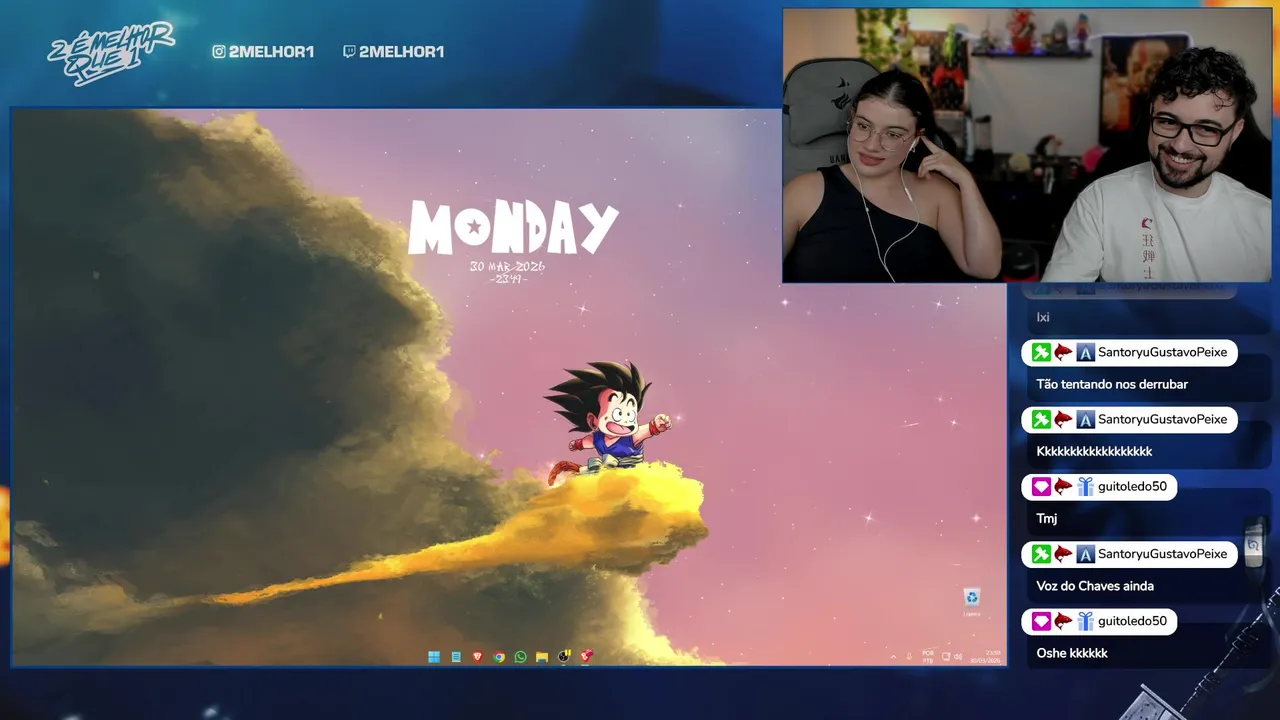Click the "Voz do Chaves ainda" chat message
Screen dimensions: 1280x720
pyautogui.click(x=1095, y=586)
